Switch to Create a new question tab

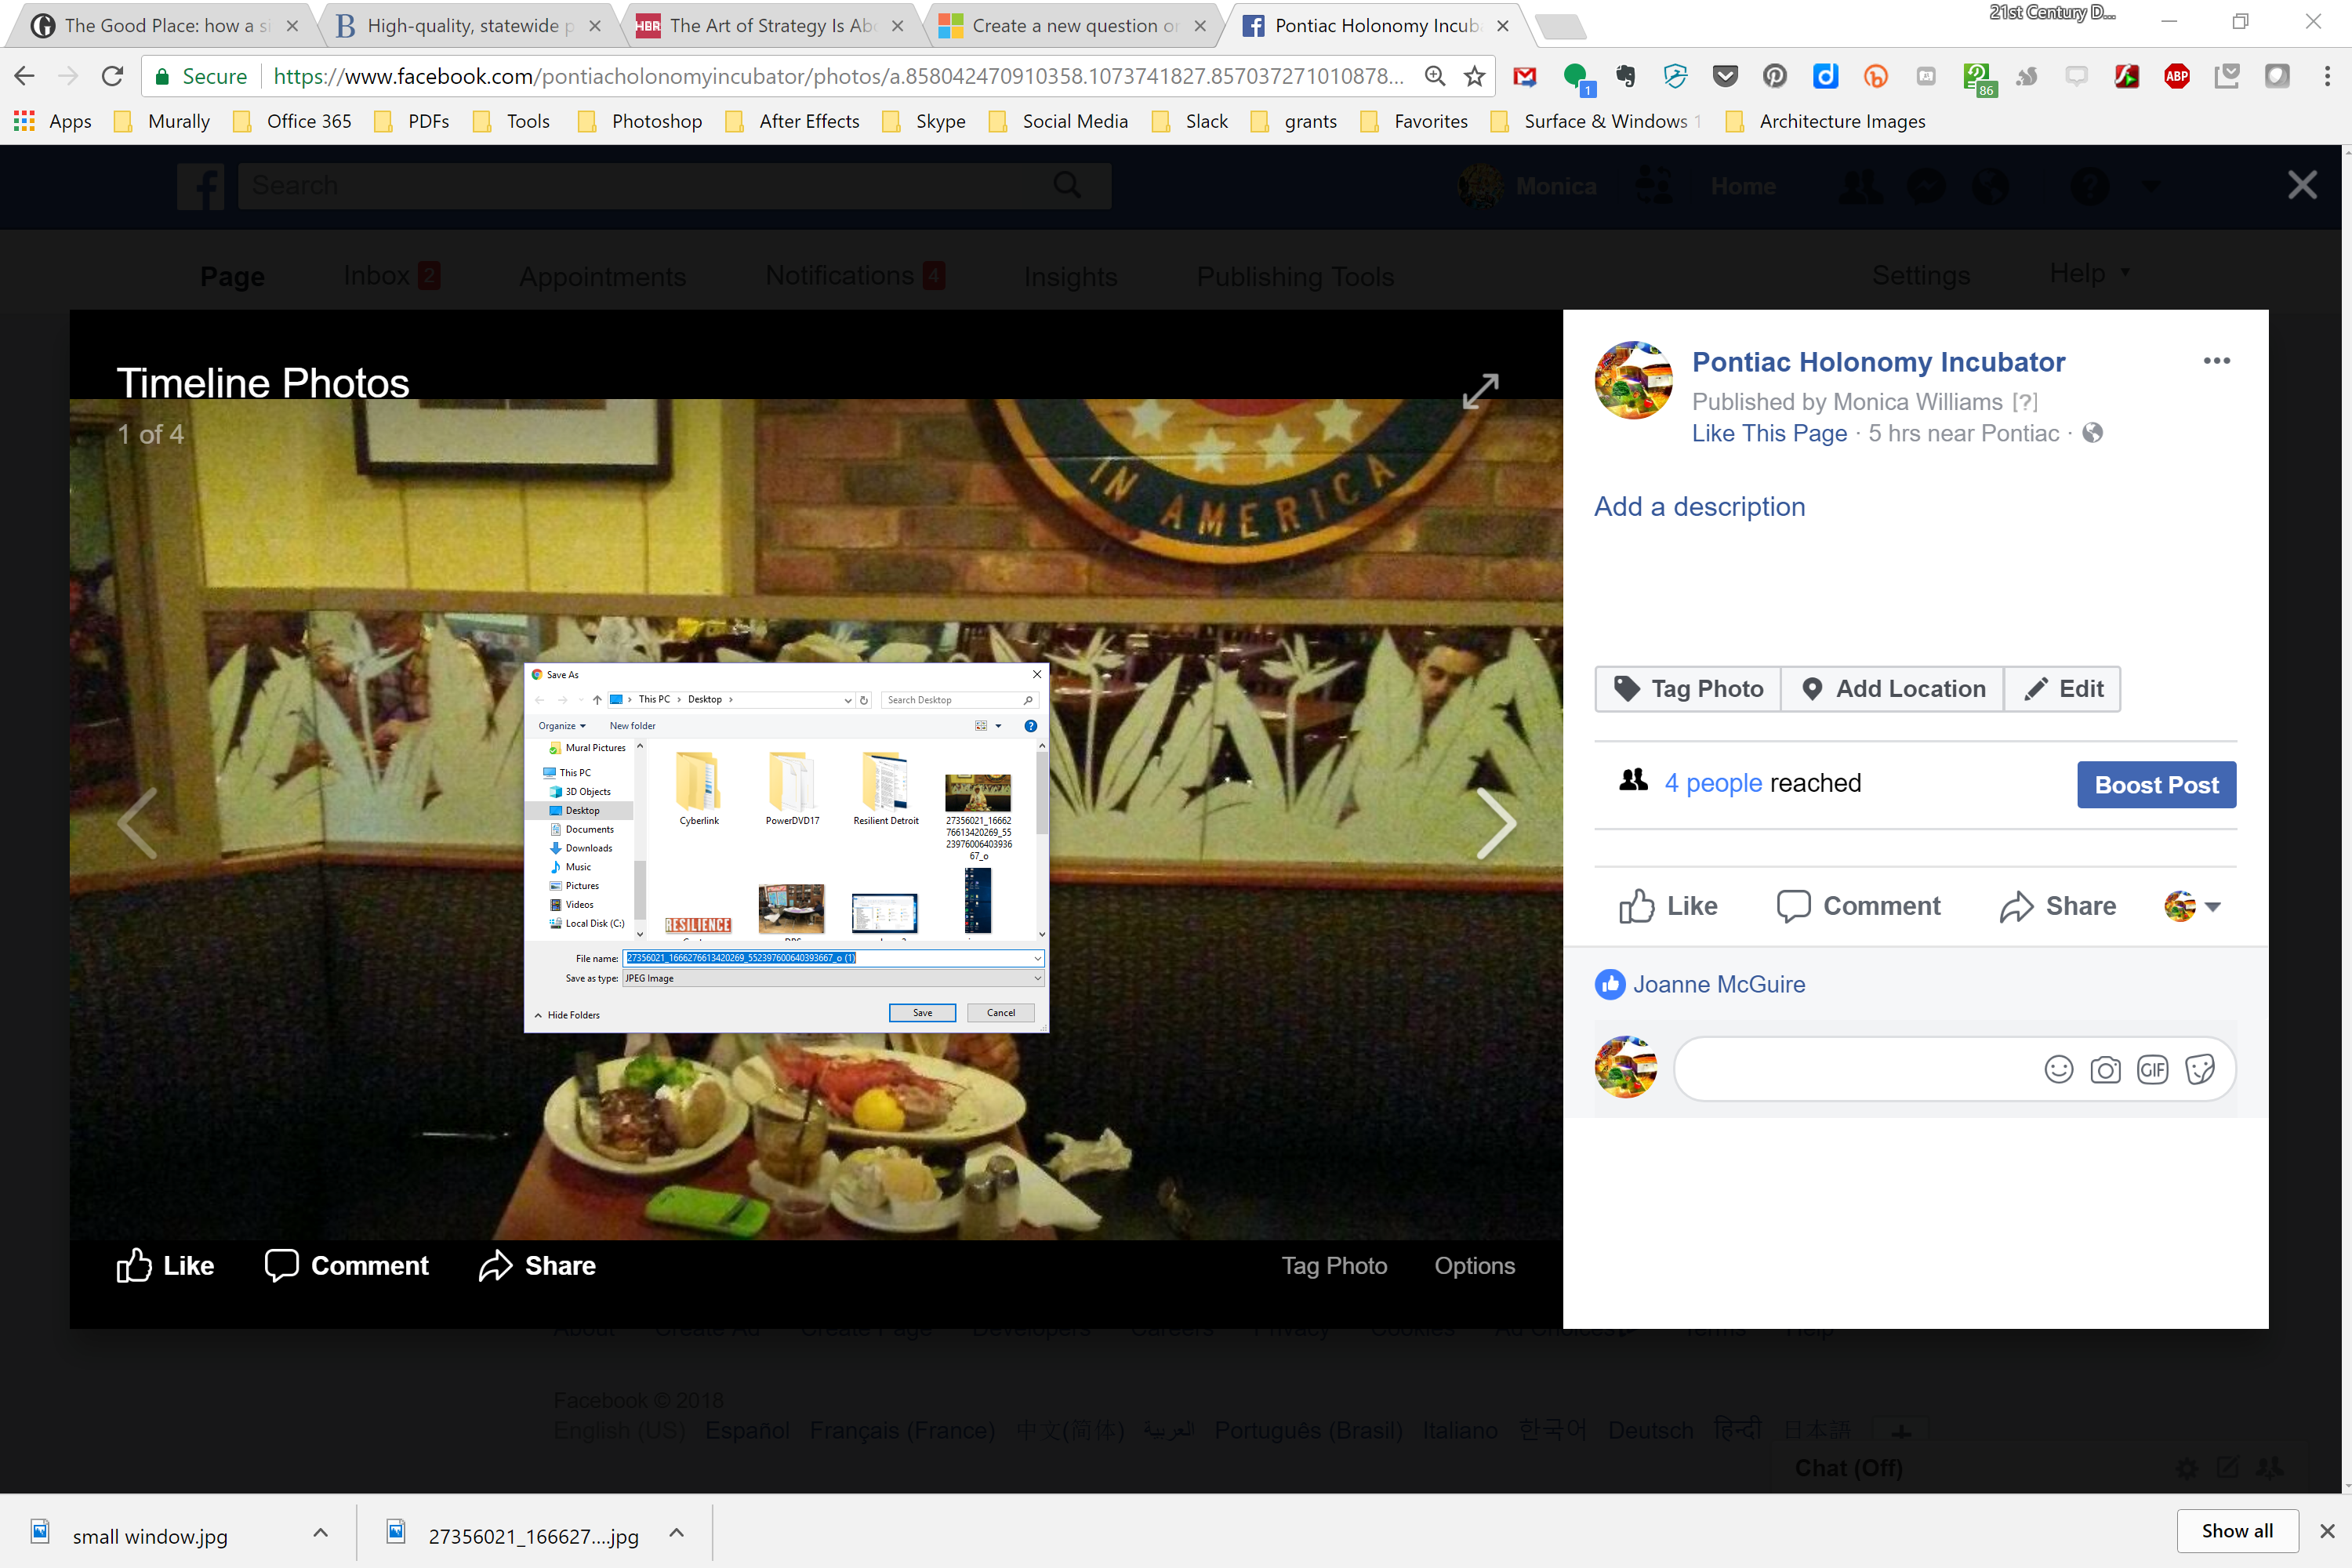(x=1073, y=25)
